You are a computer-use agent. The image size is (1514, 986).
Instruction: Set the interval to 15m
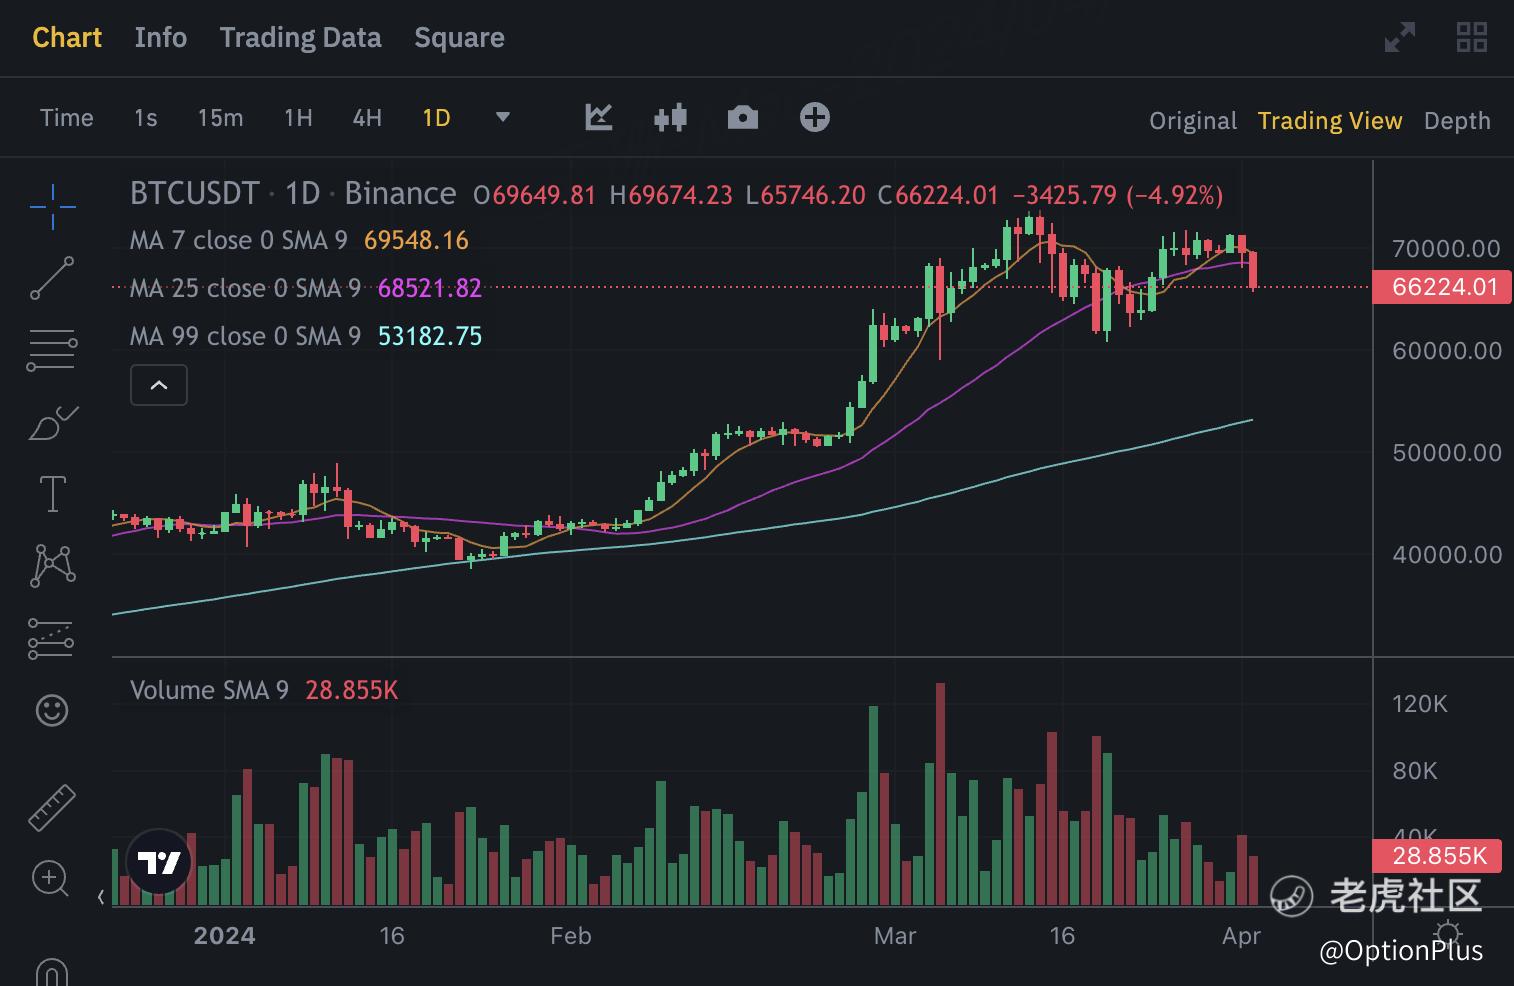coord(220,118)
